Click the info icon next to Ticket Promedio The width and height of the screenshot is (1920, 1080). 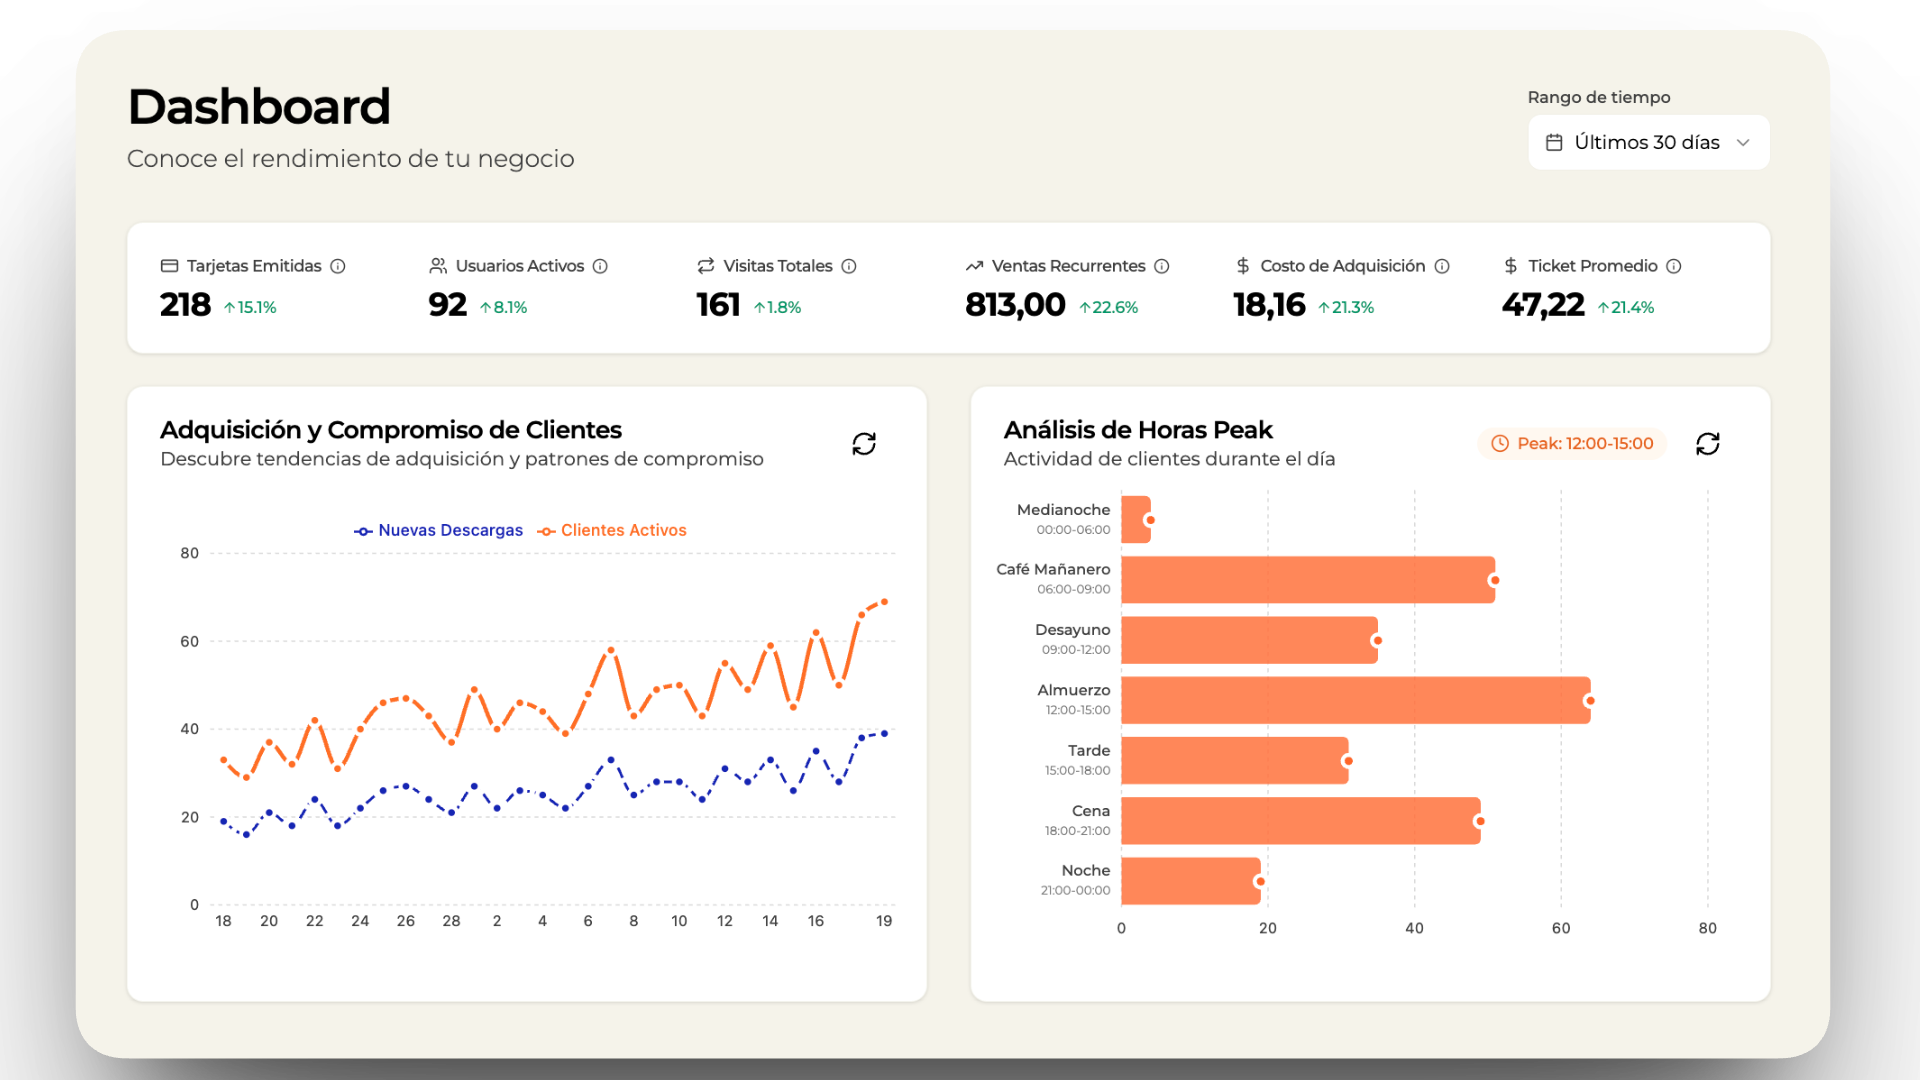pos(1674,266)
